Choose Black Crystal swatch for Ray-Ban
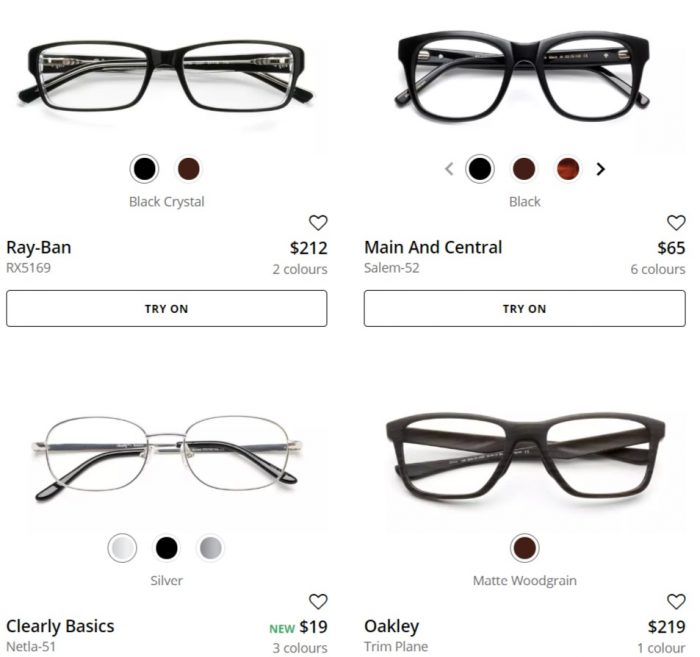 [144, 169]
